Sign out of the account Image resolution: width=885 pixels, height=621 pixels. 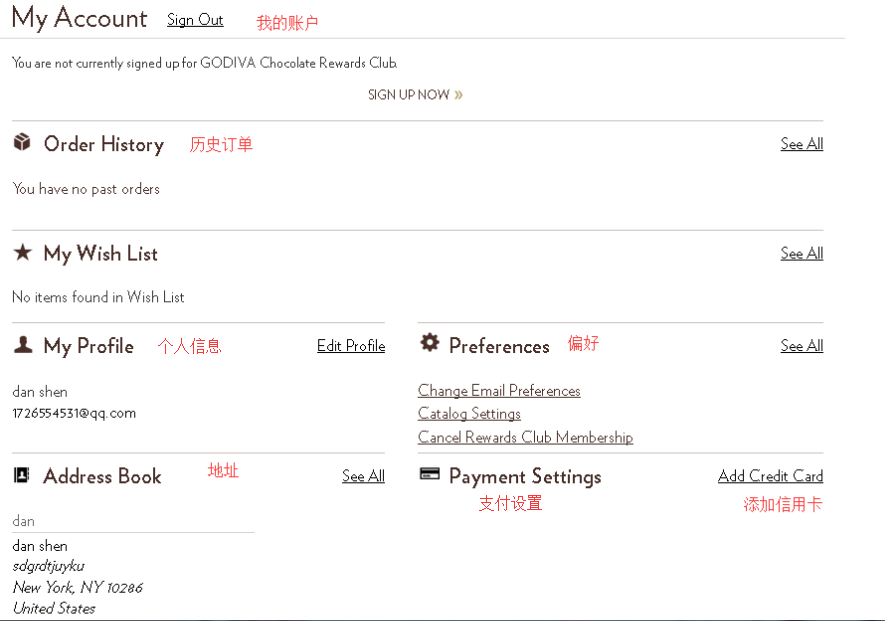click(x=195, y=20)
